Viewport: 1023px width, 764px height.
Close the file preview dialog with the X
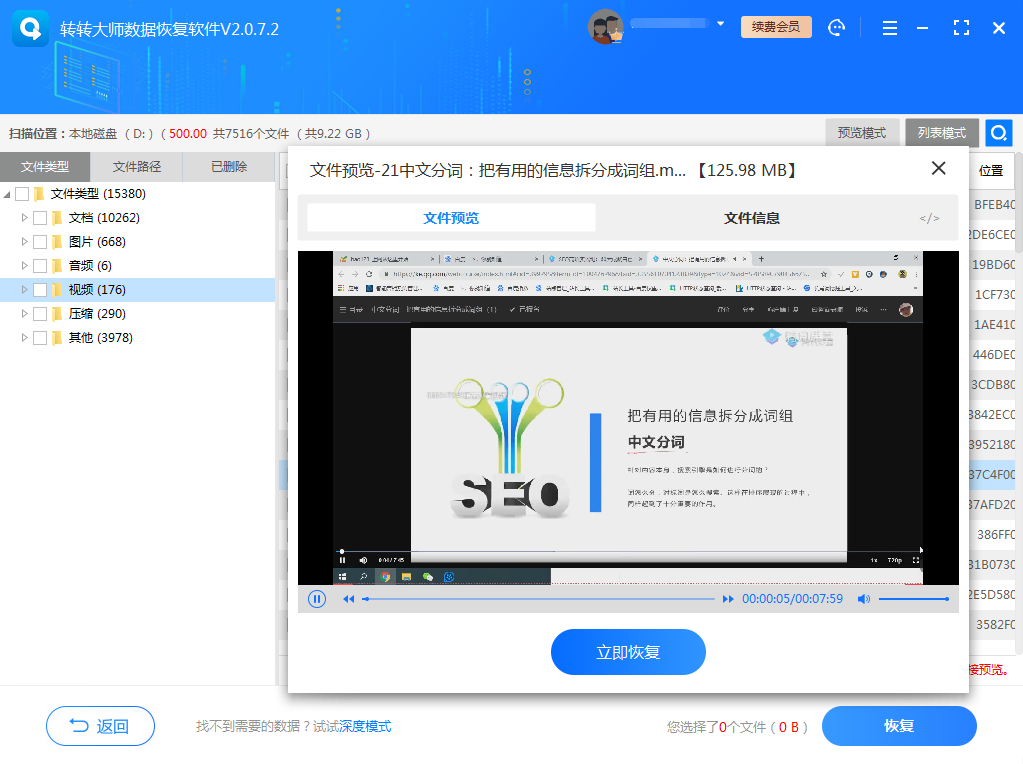tap(938, 168)
